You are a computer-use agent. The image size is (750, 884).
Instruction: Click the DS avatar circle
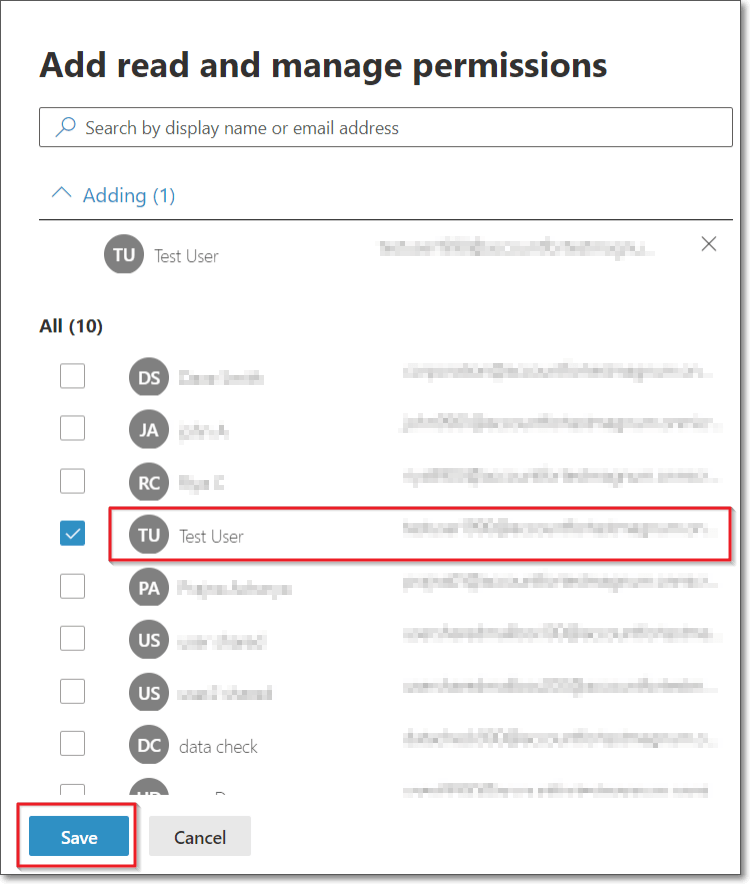pyautogui.click(x=148, y=376)
